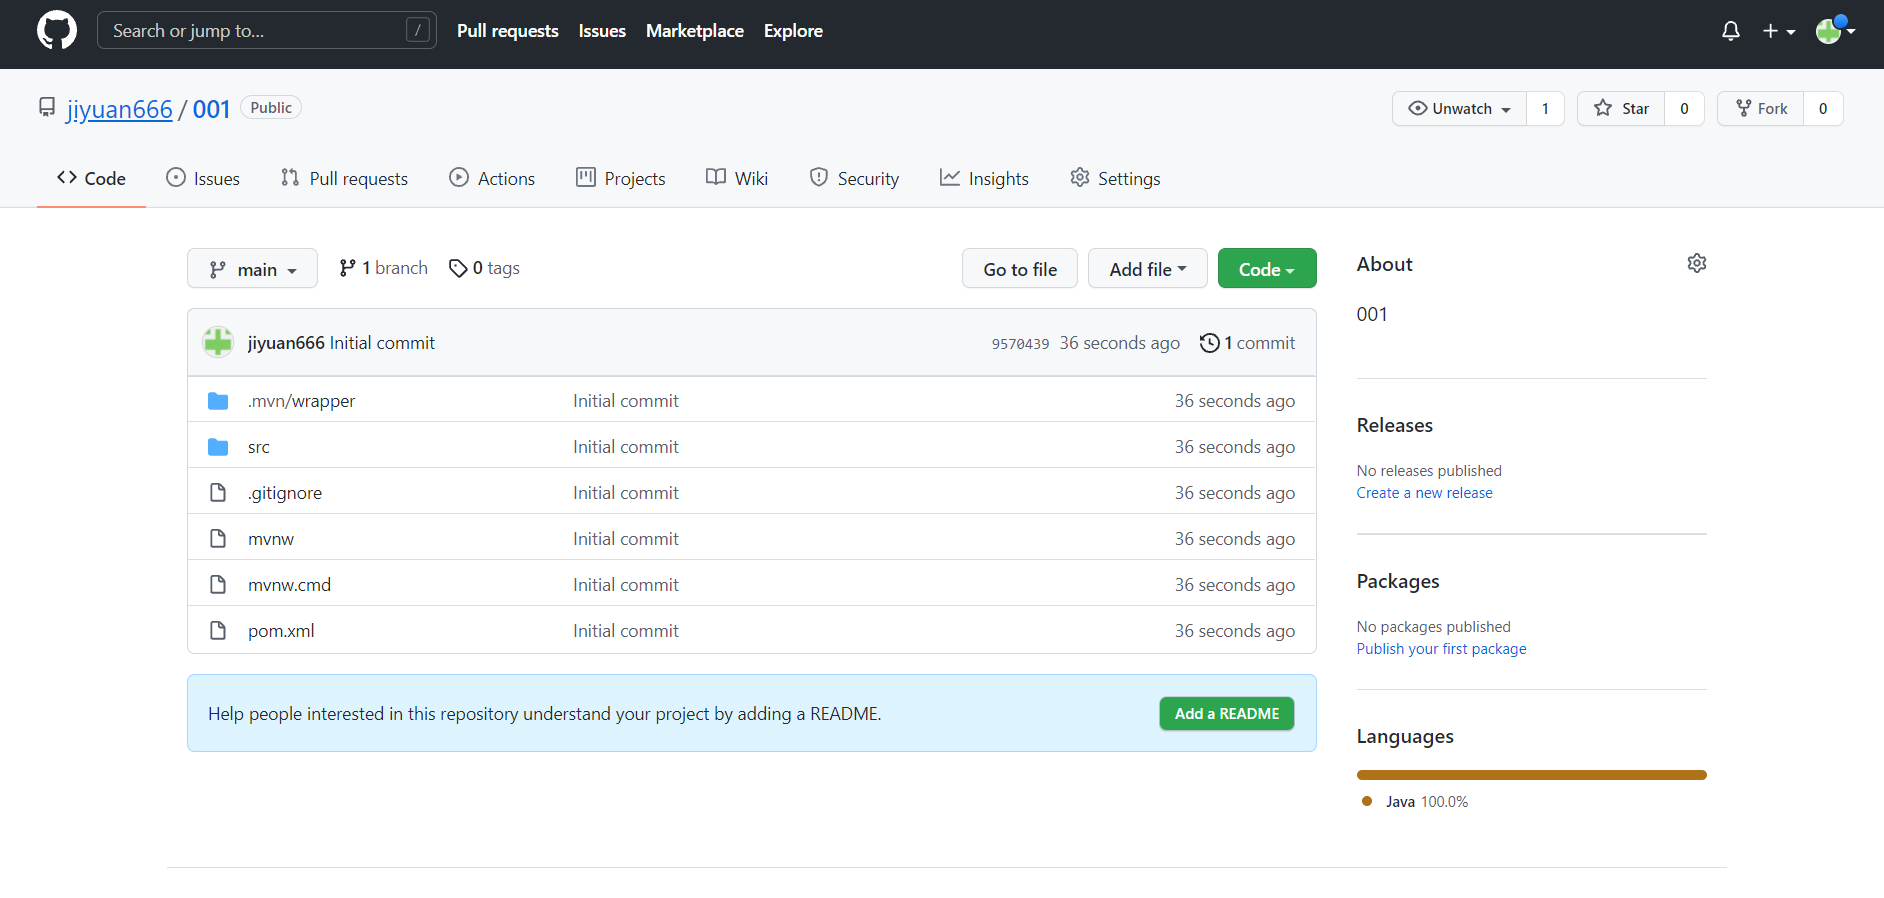View the forks count 0
This screenshot has width=1884, height=898.
[1823, 108]
